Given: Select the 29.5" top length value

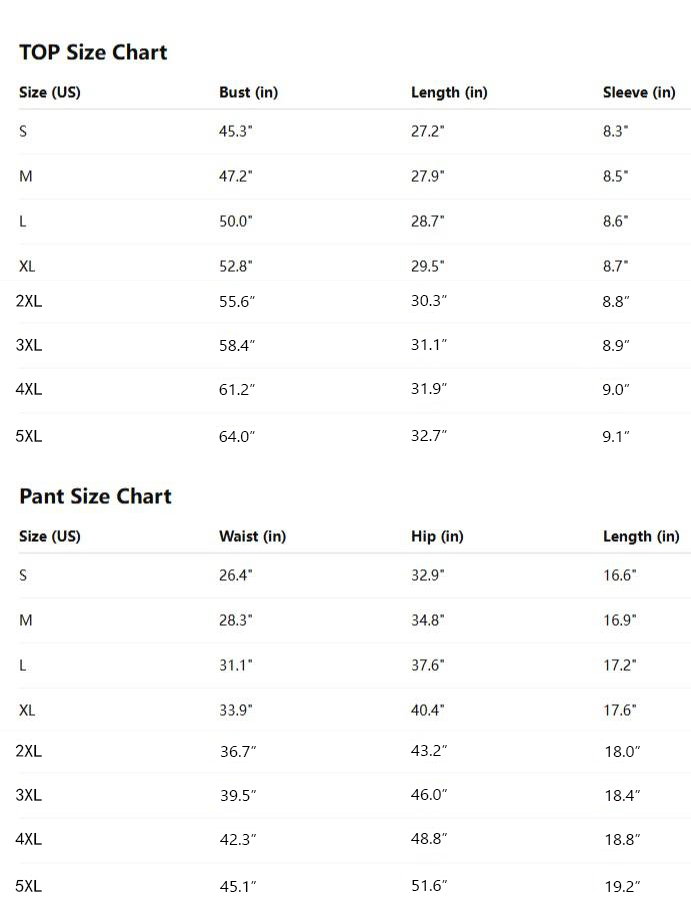Looking at the screenshot, I should click(428, 266).
